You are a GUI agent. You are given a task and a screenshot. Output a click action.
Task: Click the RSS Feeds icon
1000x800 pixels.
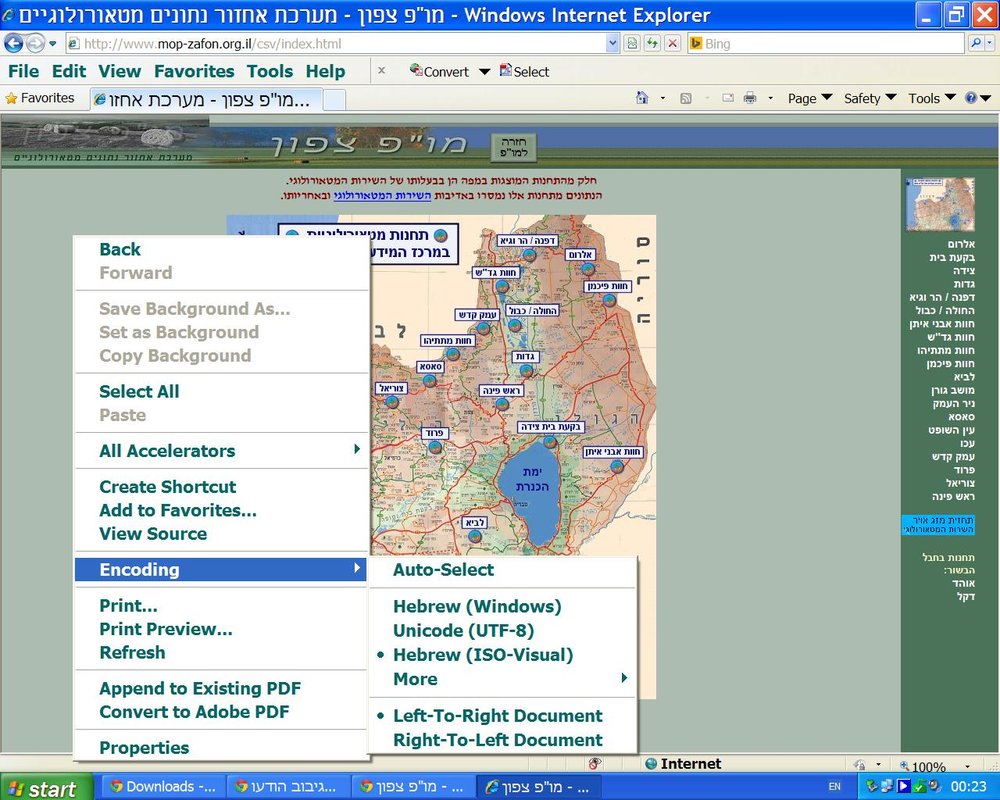[686, 98]
